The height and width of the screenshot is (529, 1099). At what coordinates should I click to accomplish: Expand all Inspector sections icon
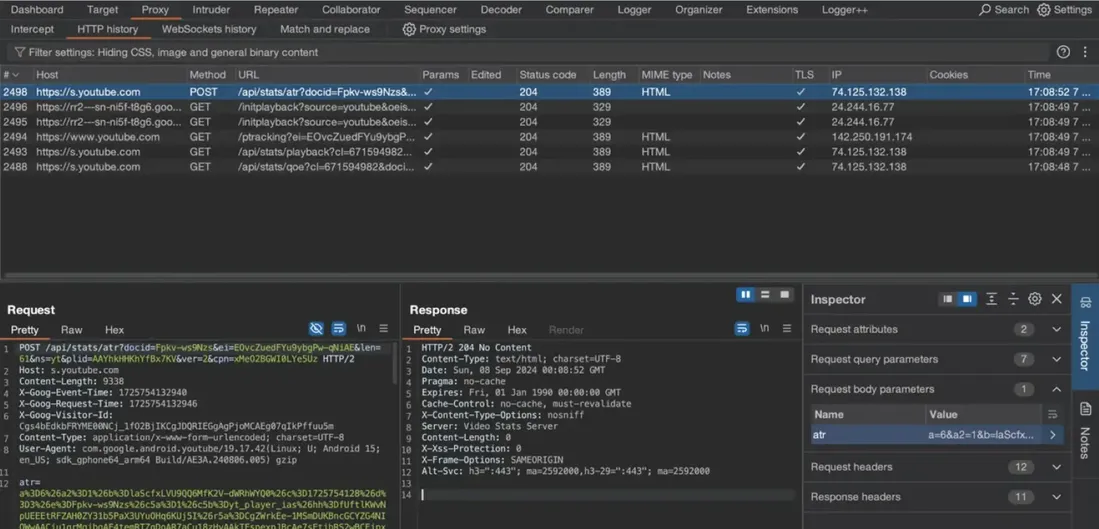pyautogui.click(x=991, y=299)
